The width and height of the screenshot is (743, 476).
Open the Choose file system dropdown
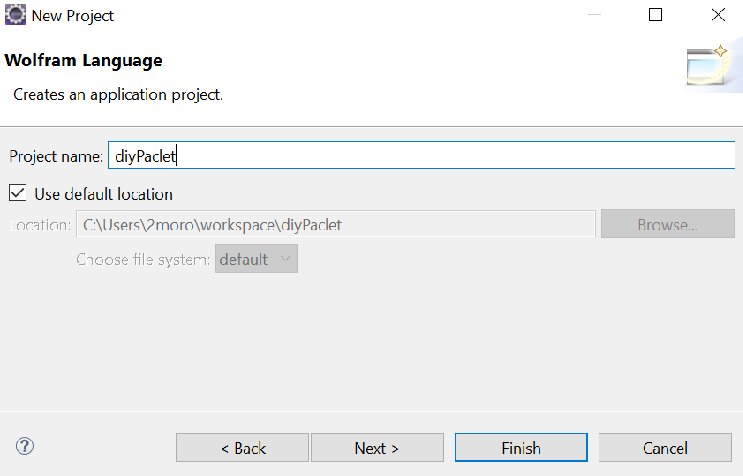click(256, 259)
